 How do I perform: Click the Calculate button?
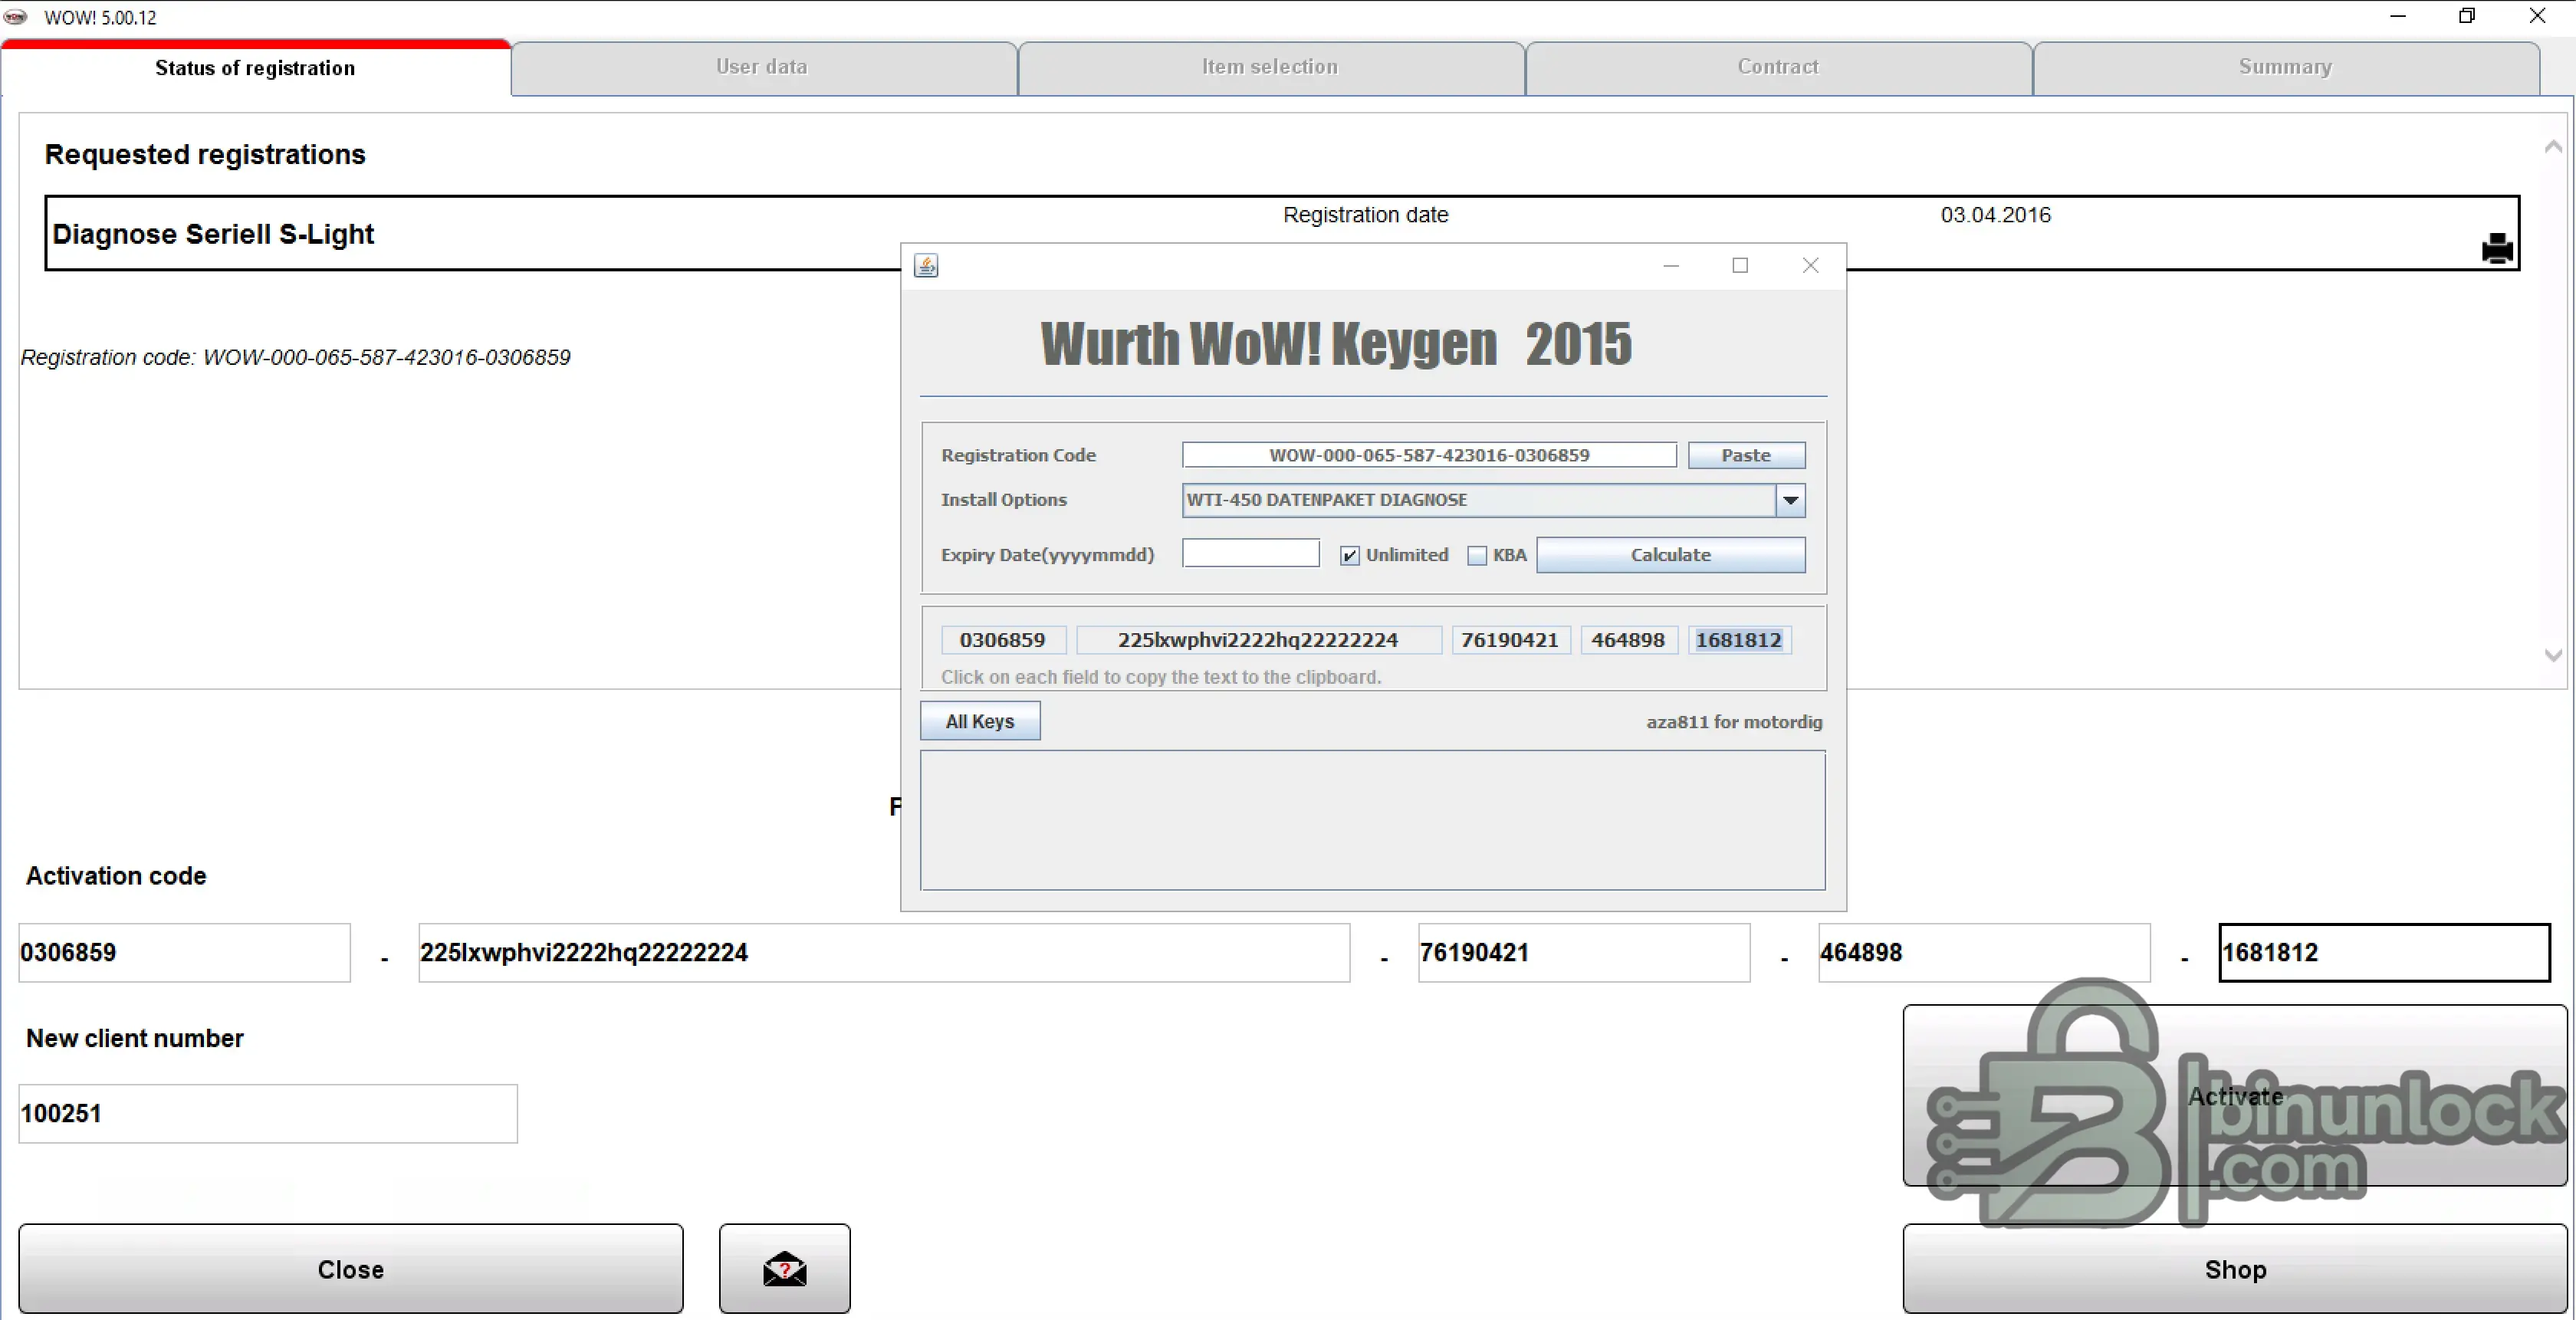click(x=1670, y=555)
